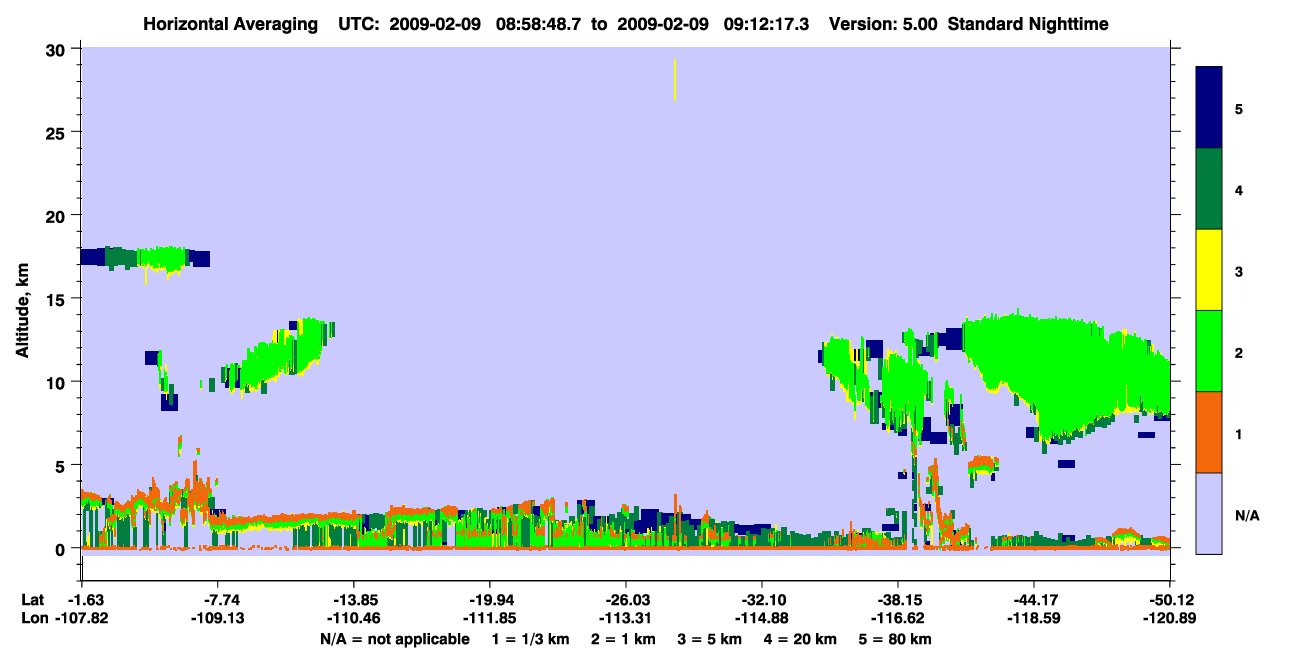Click latitude value -19.94
The height and width of the screenshot is (667, 1300).
coord(489,600)
